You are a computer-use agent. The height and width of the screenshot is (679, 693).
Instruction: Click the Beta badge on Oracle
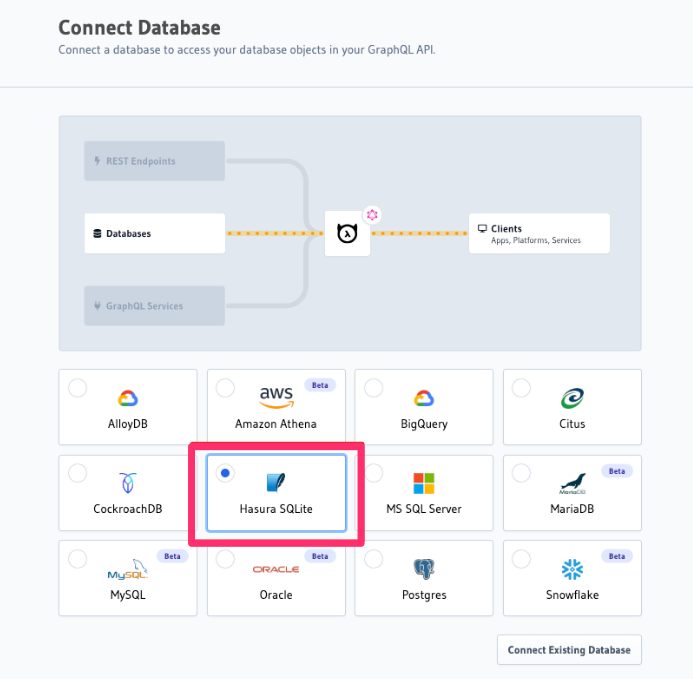pos(320,556)
